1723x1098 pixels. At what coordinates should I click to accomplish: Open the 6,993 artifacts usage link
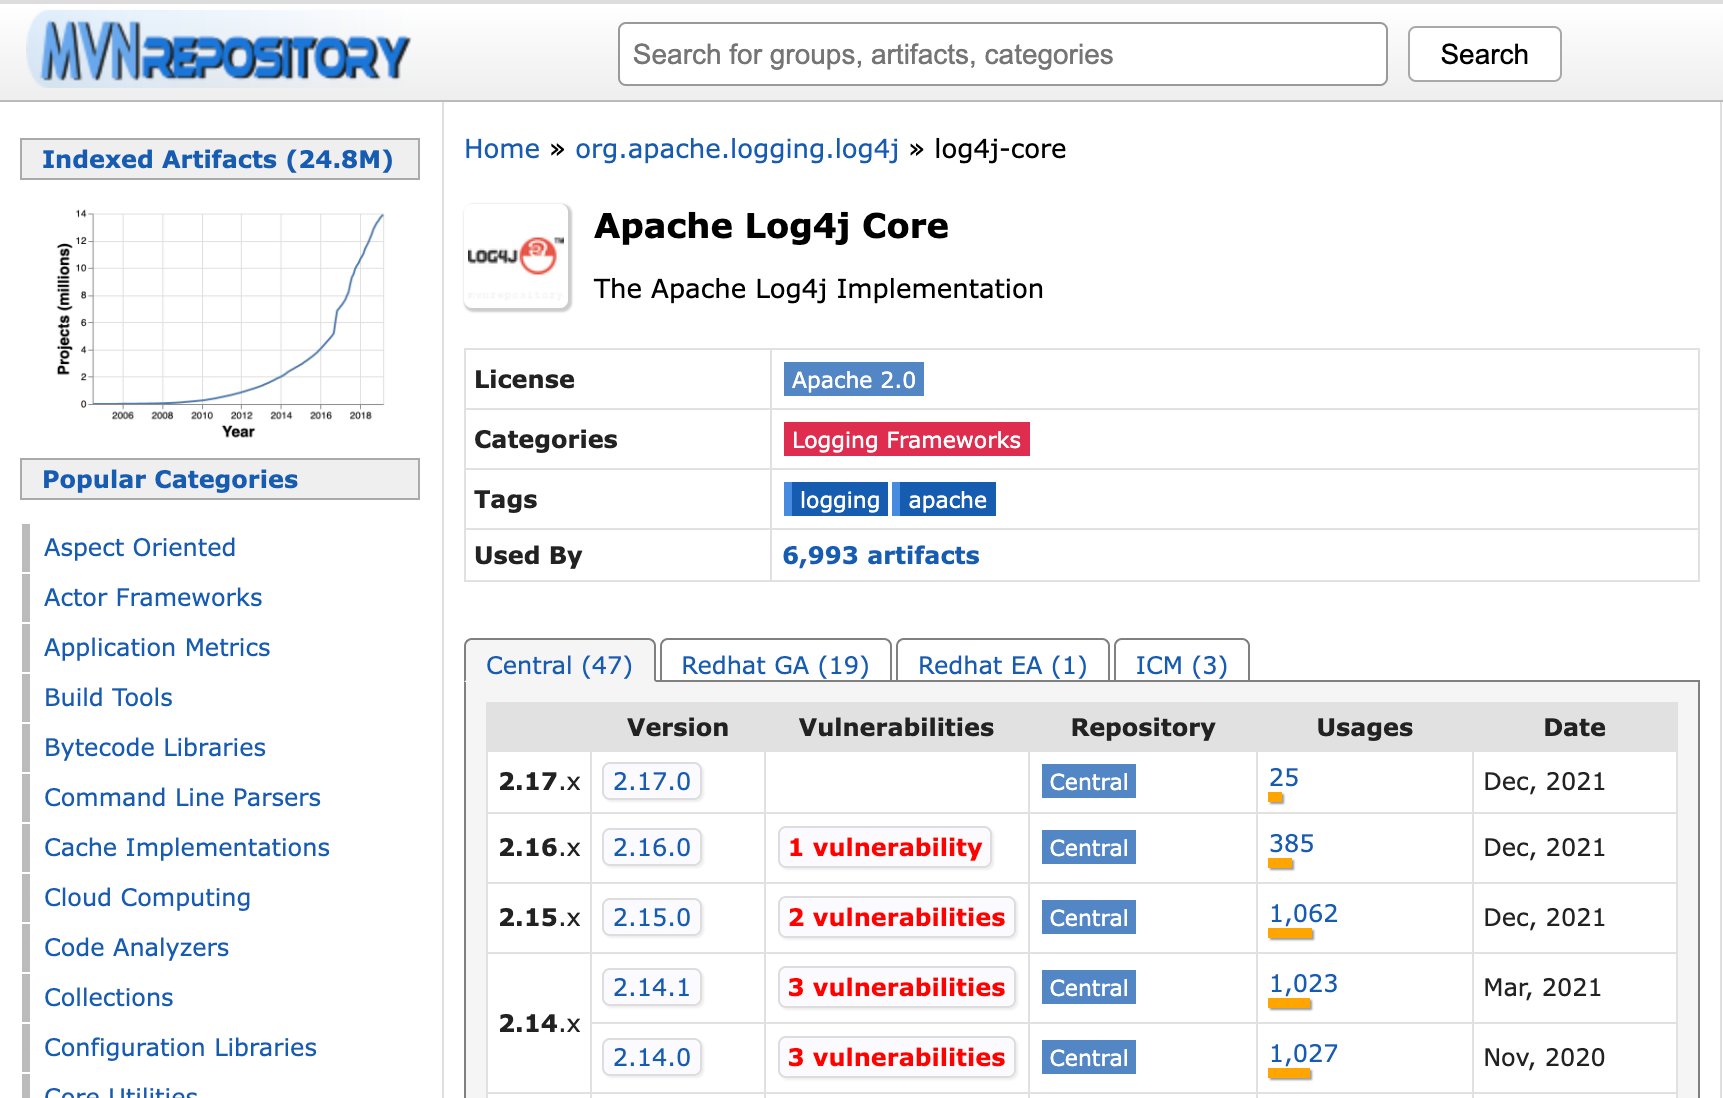[x=880, y=556]
